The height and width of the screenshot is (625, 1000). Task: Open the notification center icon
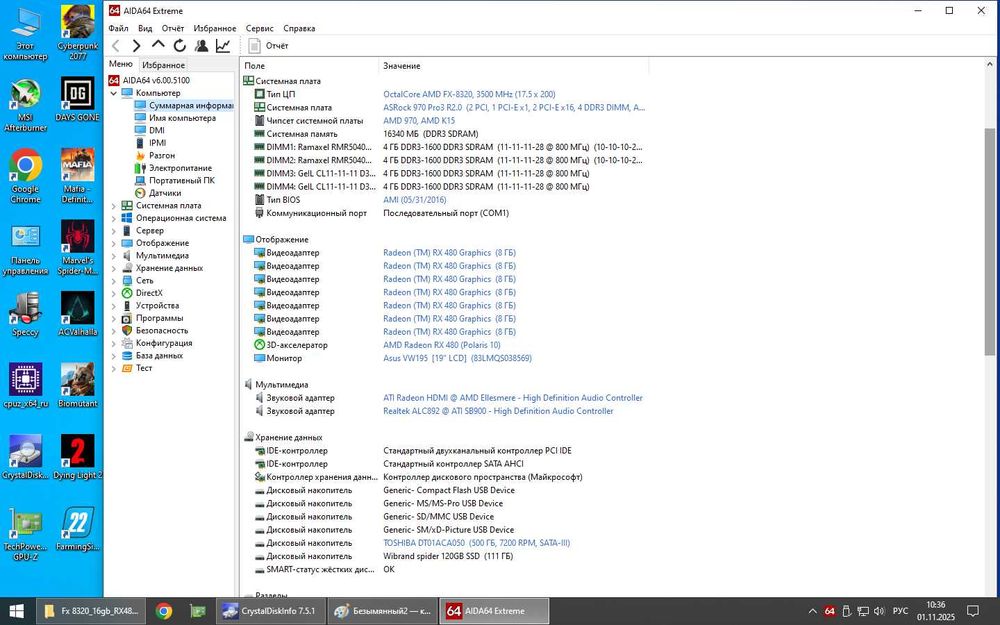click(973, 612)
